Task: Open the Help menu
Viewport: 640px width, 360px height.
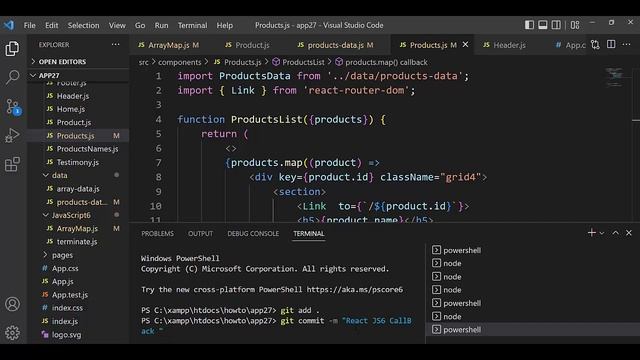Action: coord(224,25)
